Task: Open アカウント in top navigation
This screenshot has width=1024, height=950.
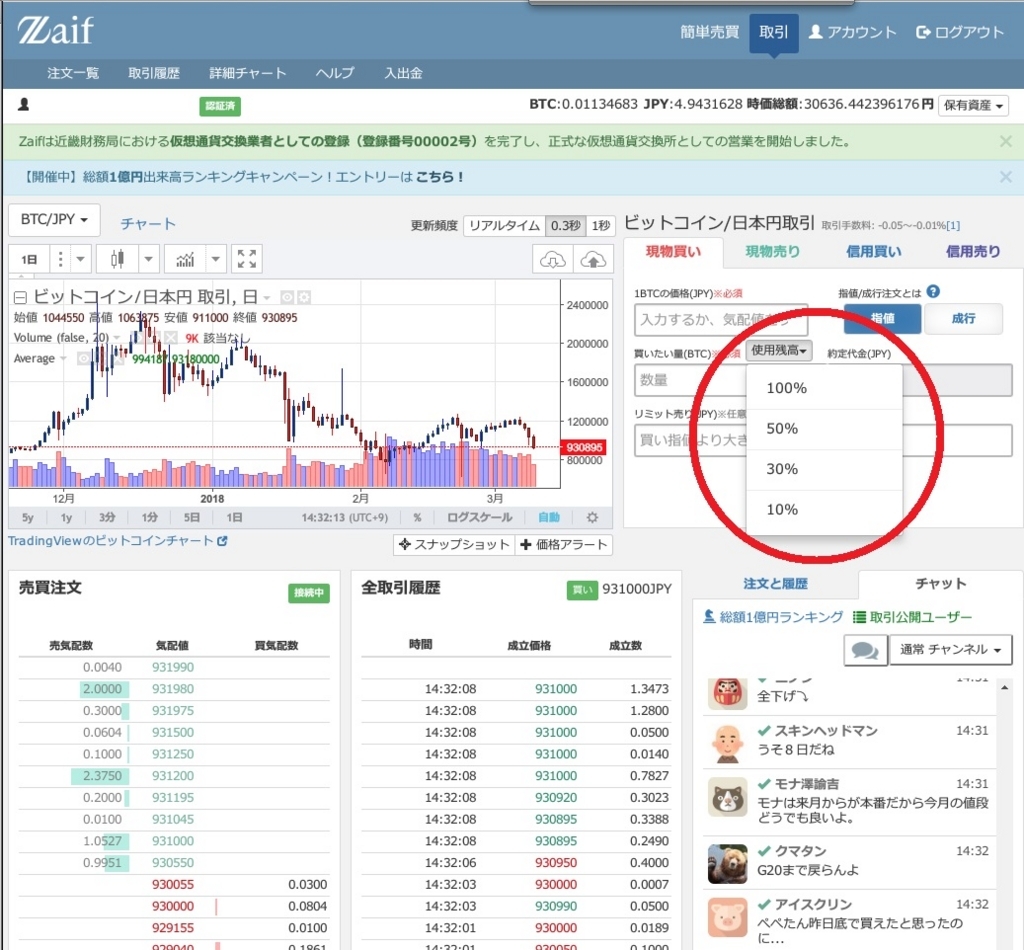Action: (x=852, y=32)
